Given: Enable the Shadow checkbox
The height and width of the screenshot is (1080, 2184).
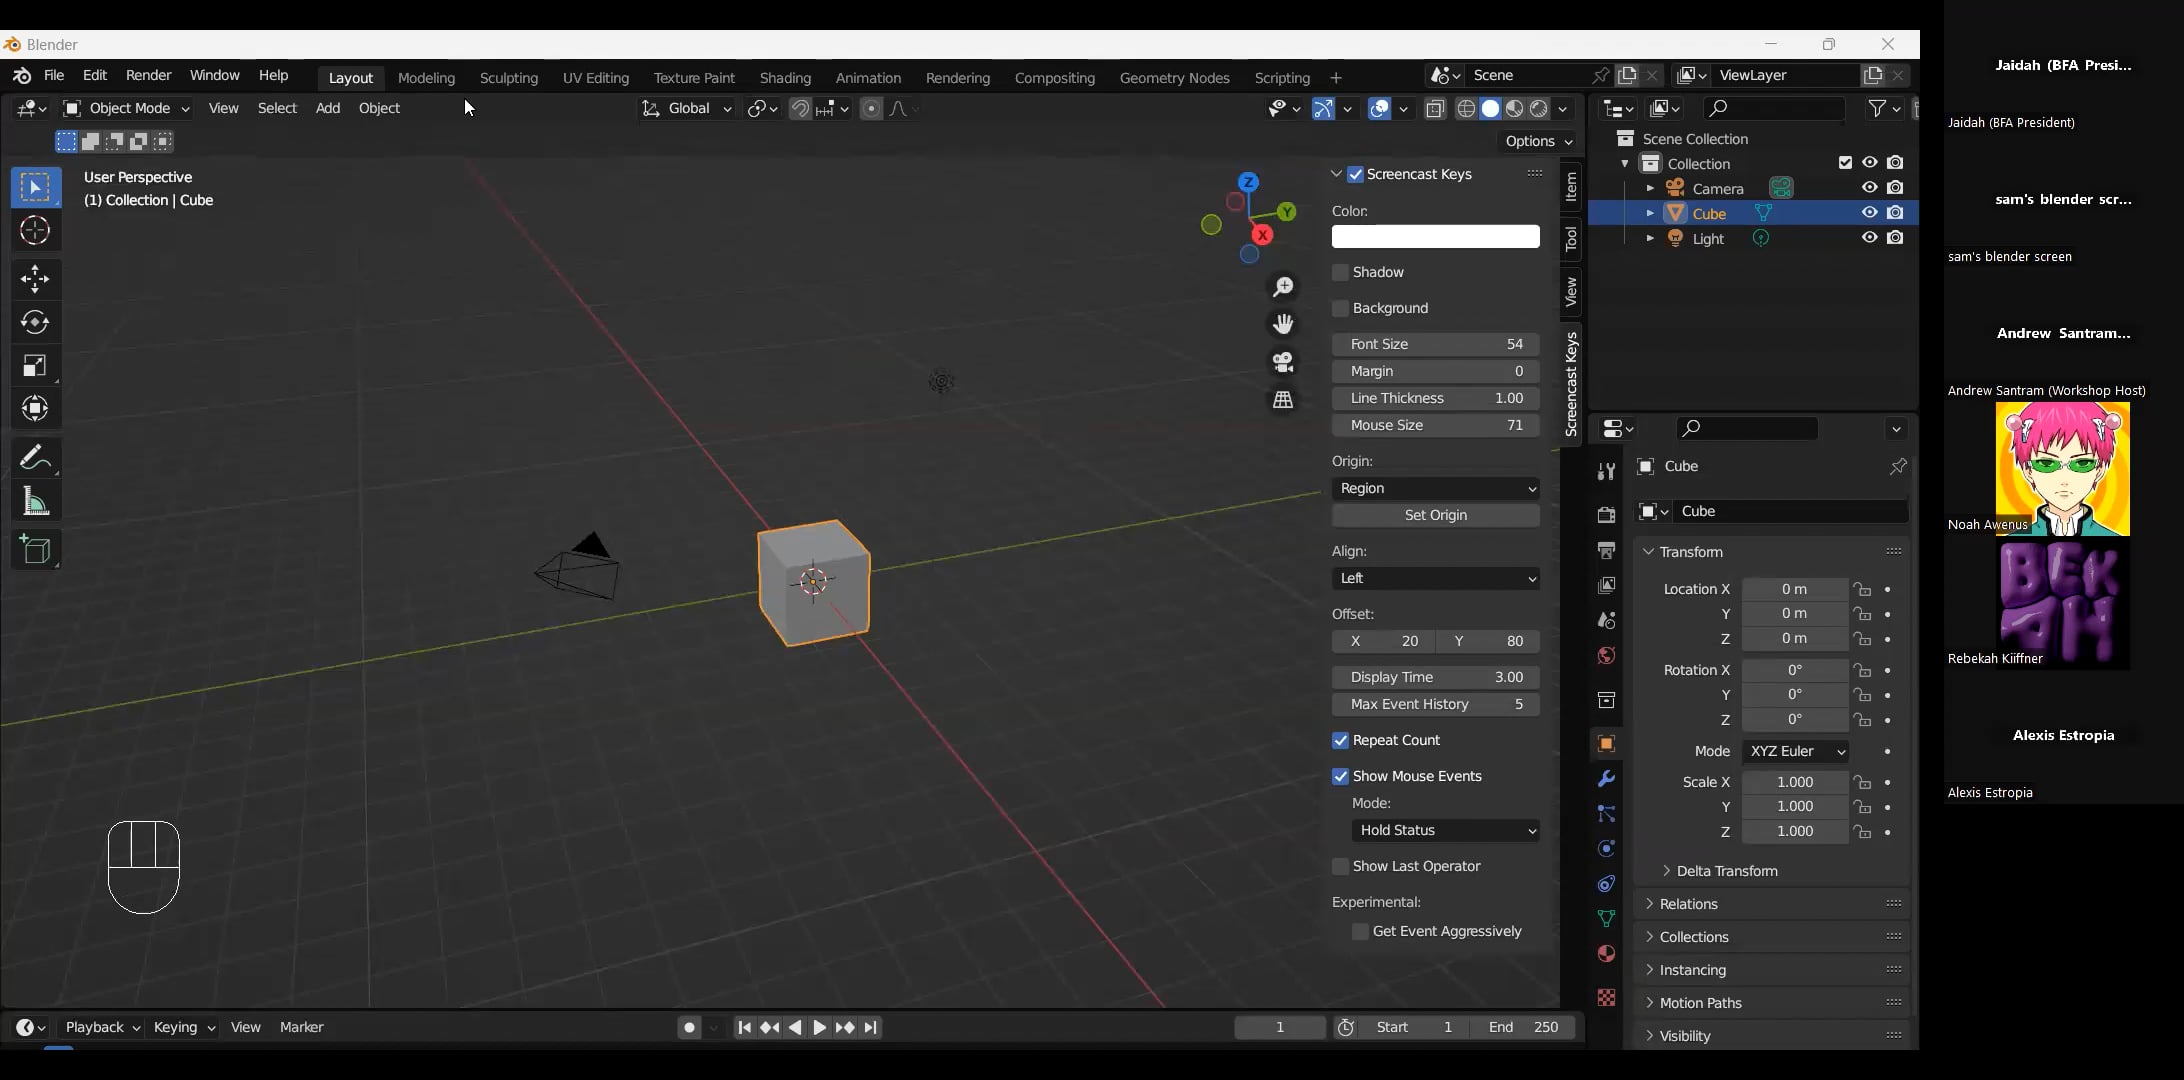Looking at the screenshot, I should tap(1341, 272).
